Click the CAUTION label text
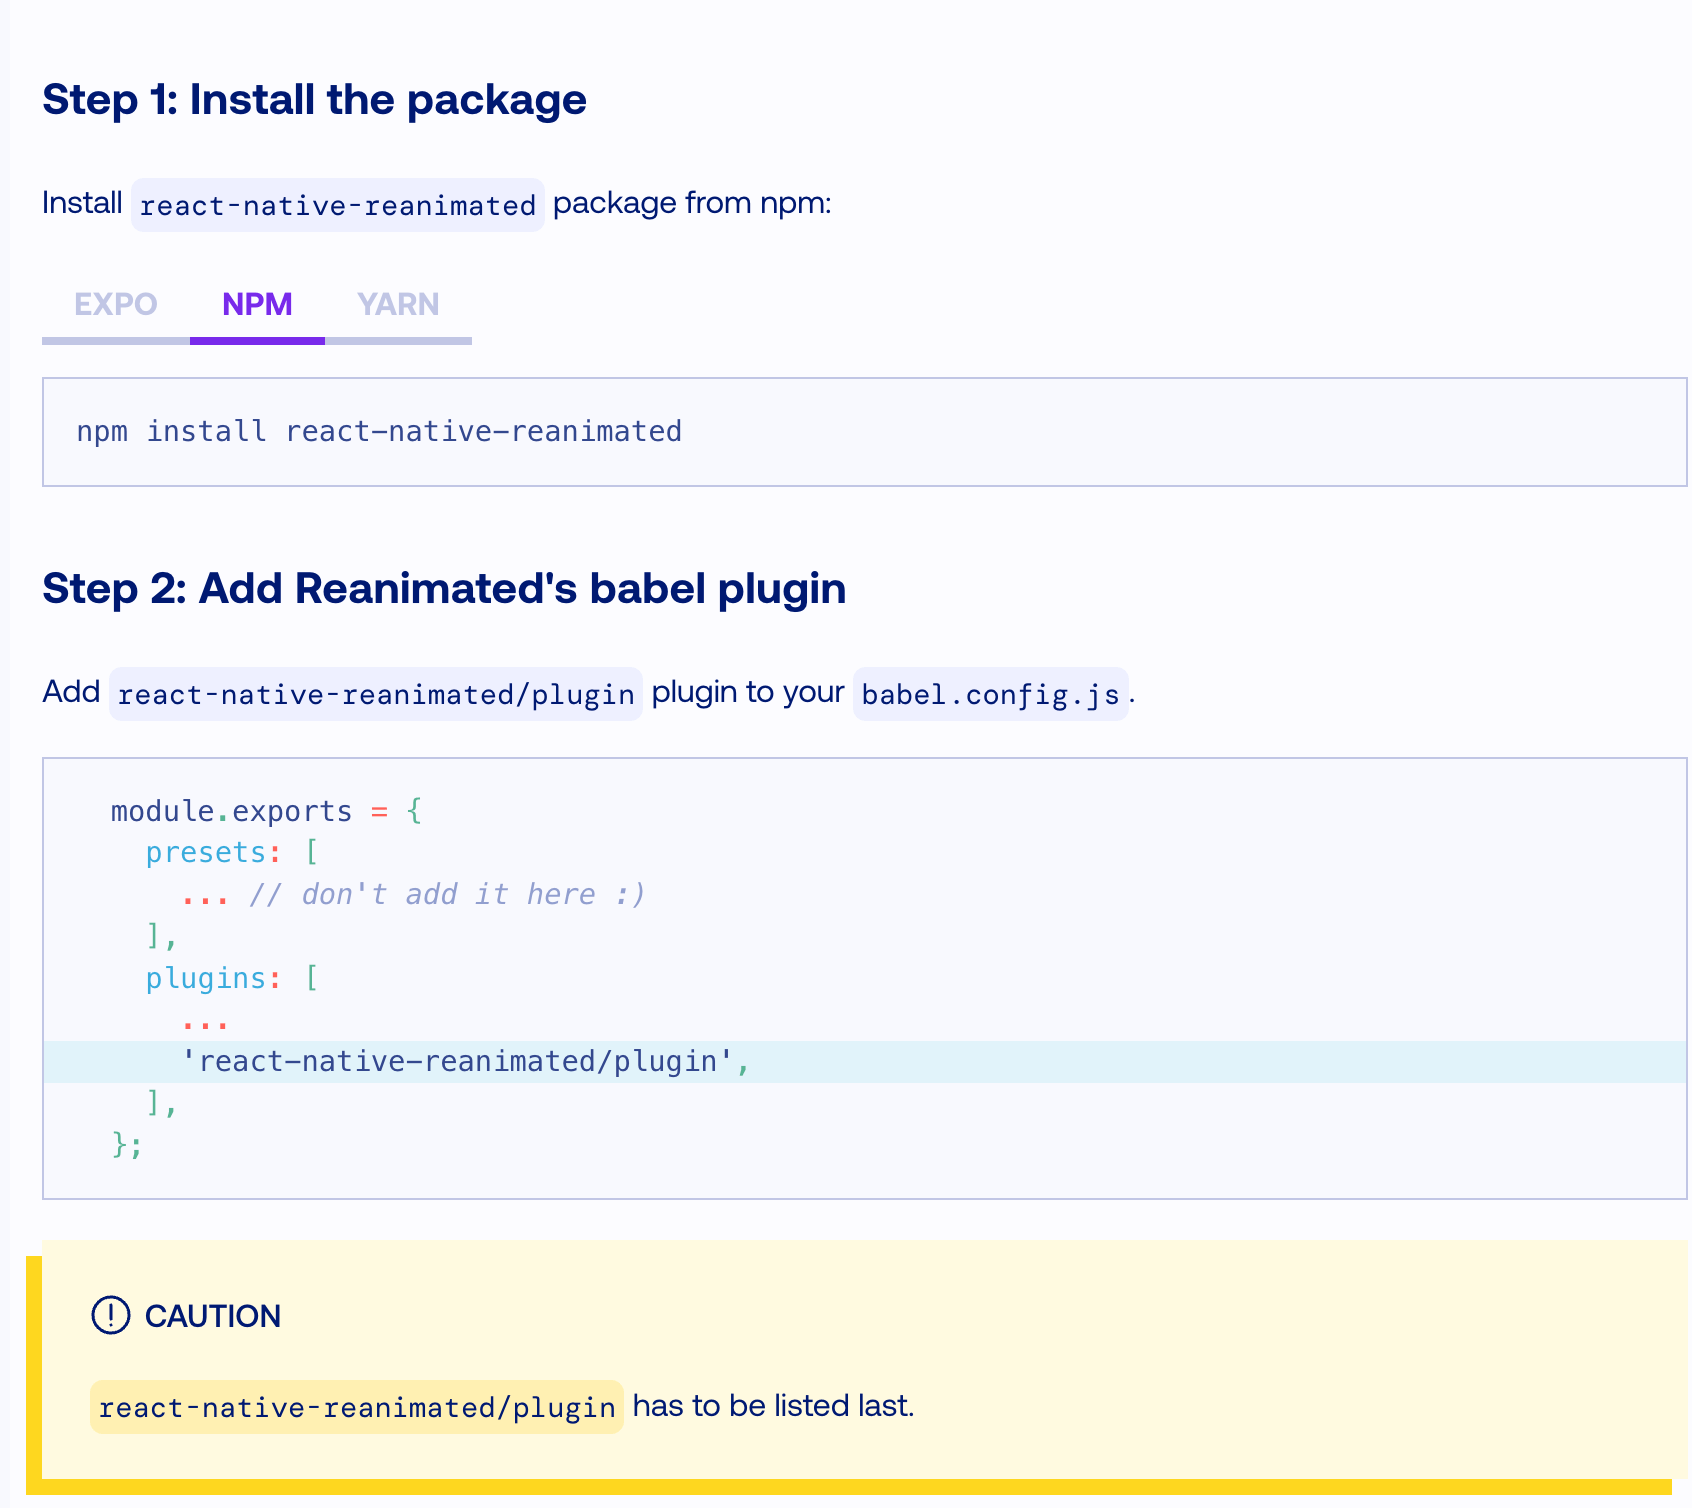The image size is (1692, 1508). pyautogui.click(x=213, y=1316)
